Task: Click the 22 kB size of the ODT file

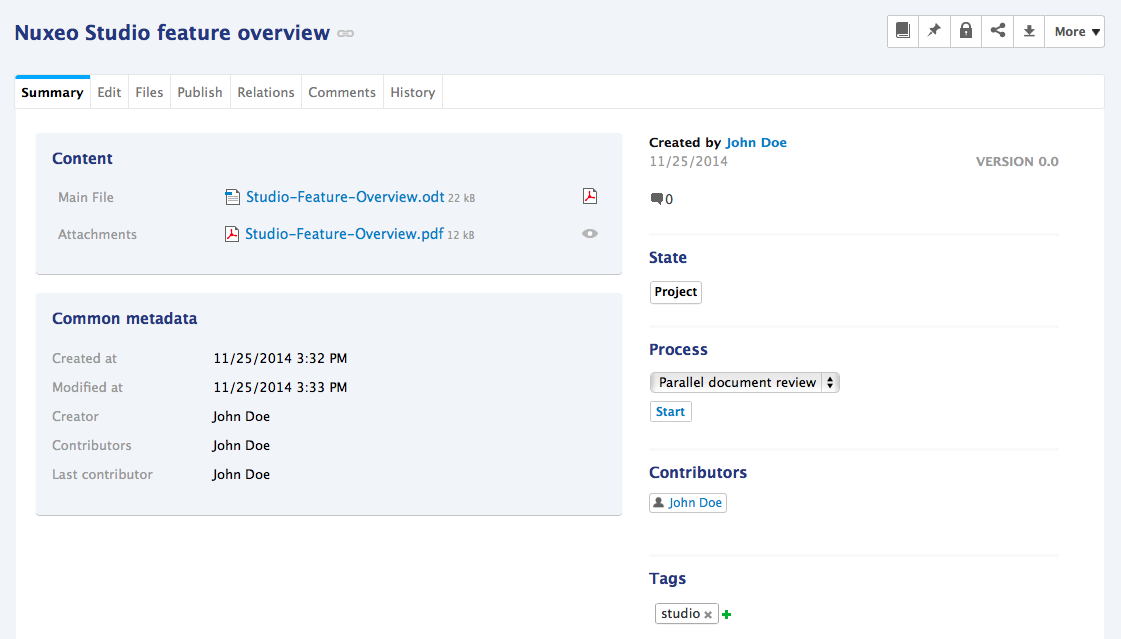Action: (462, 198)
